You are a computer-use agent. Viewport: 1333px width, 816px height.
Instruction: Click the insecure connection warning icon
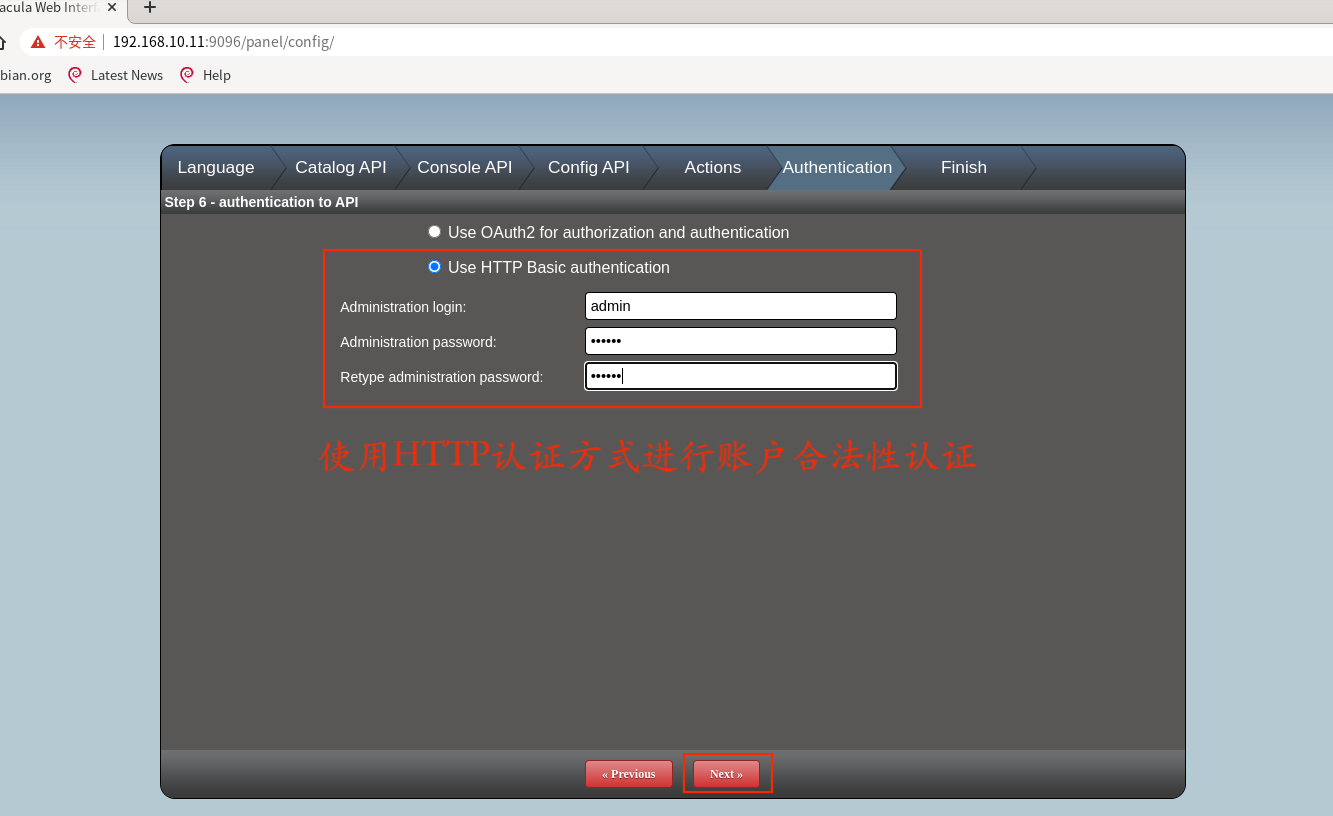(38, 42)
